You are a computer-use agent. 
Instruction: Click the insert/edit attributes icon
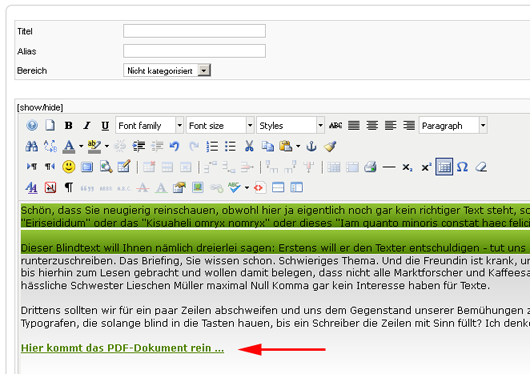coord(179,188)
